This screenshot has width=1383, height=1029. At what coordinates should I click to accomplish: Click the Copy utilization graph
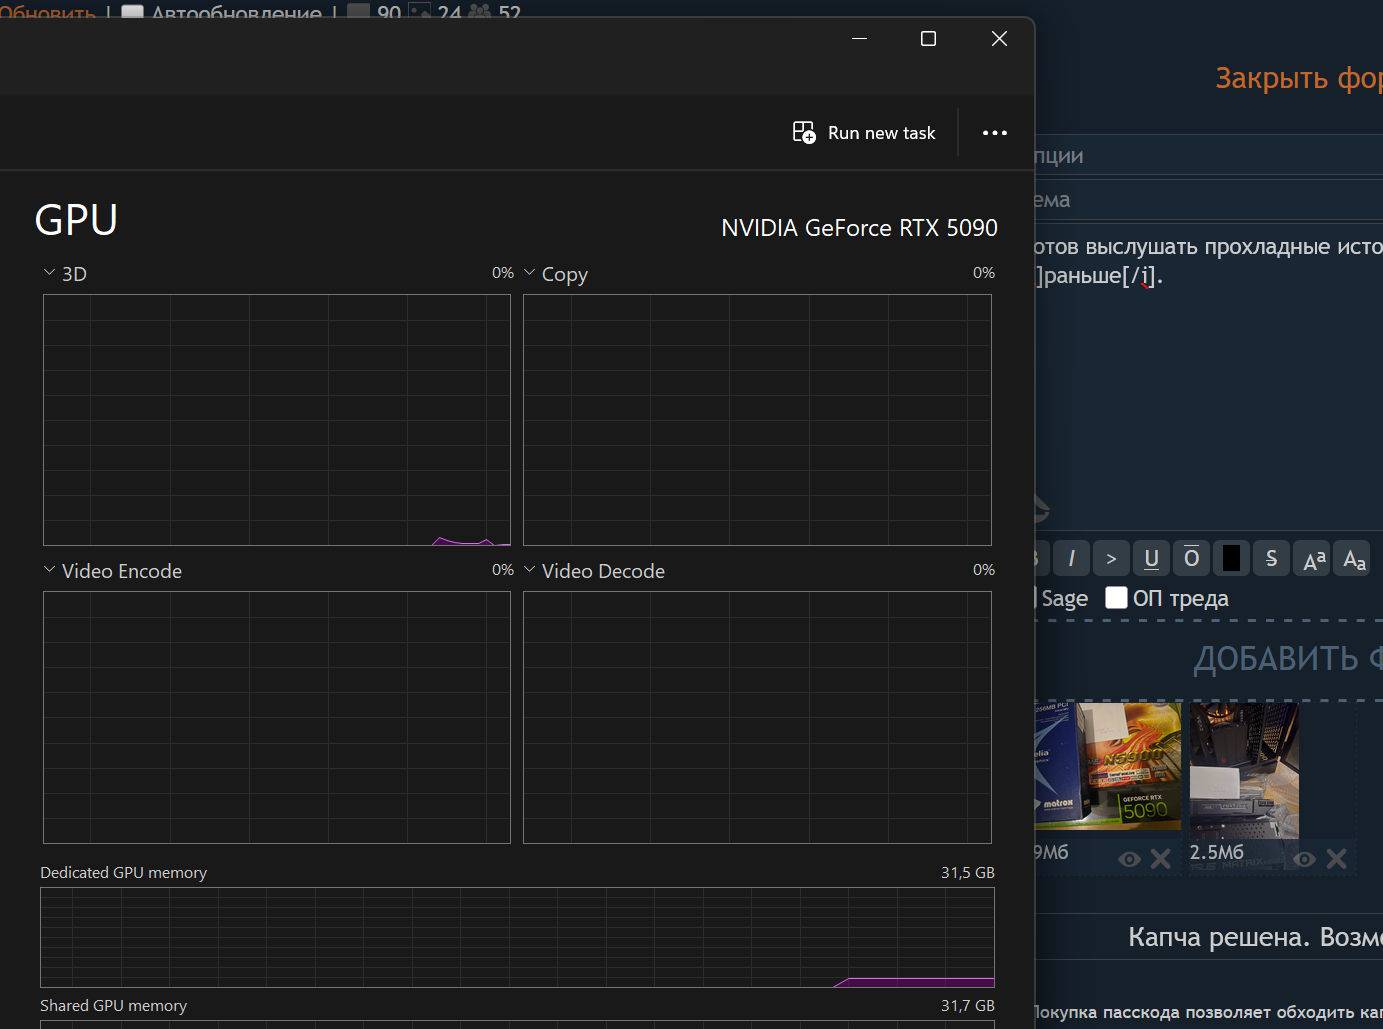(x=757, y=420)
